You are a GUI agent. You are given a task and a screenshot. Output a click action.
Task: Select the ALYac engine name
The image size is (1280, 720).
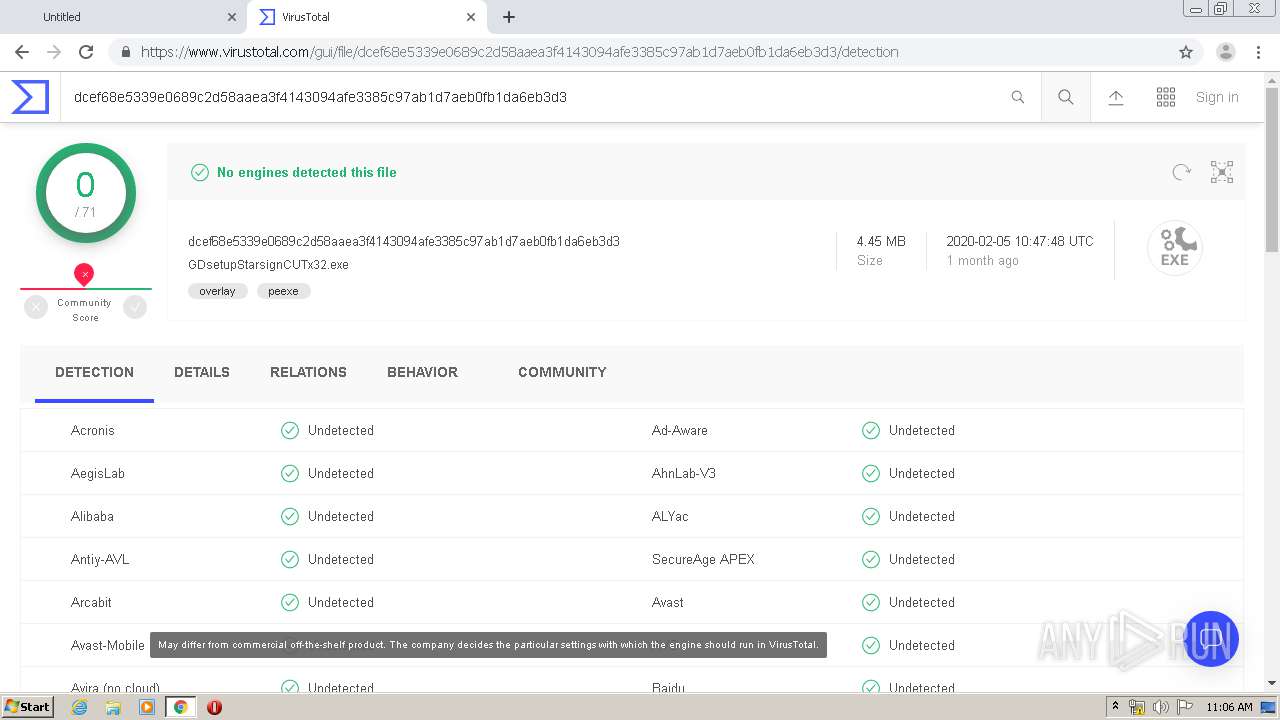pyautogui.click(x=670, y=516)
